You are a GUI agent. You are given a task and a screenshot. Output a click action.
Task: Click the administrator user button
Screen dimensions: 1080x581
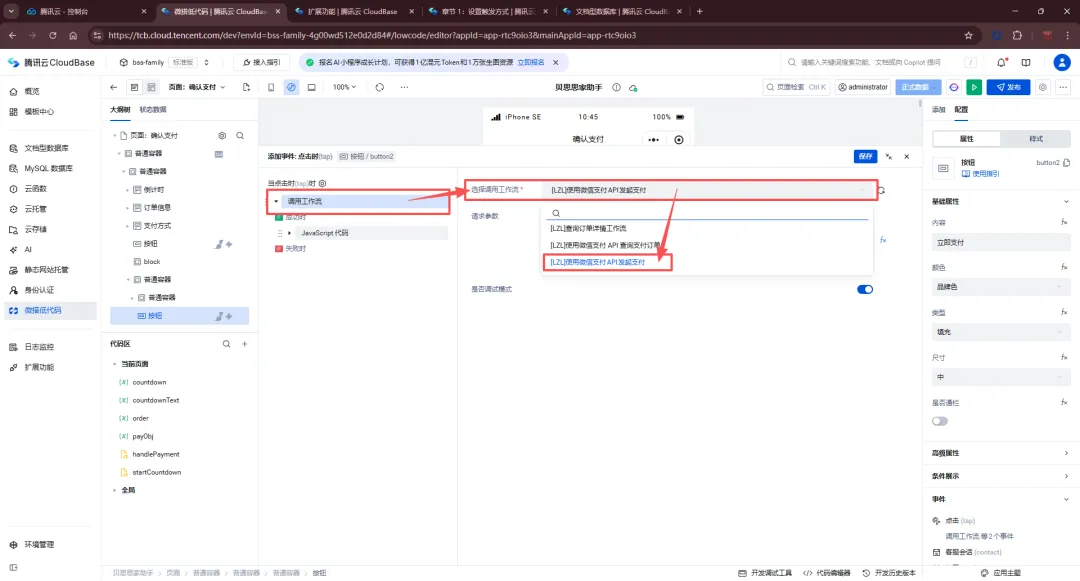[x=863, y=87]
